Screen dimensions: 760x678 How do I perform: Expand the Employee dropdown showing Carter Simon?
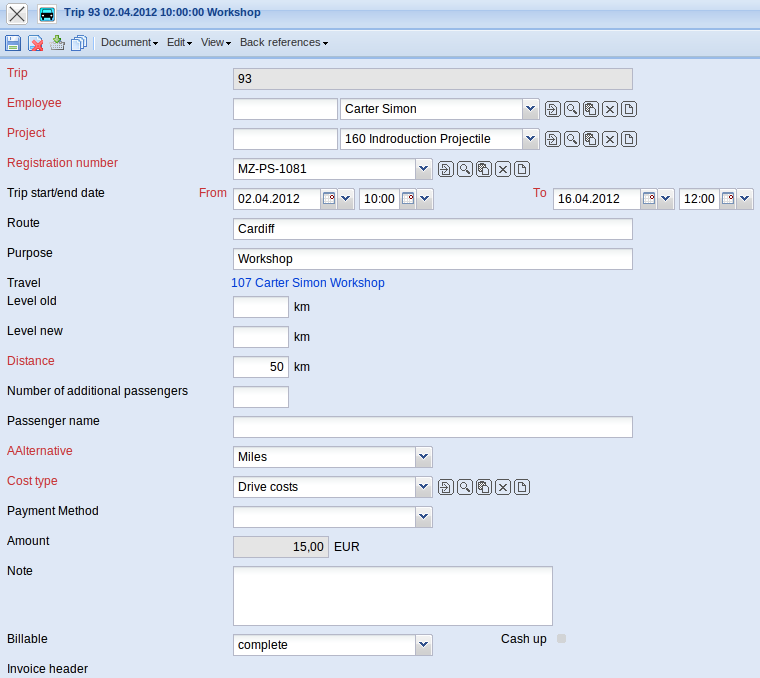[530, 109]
